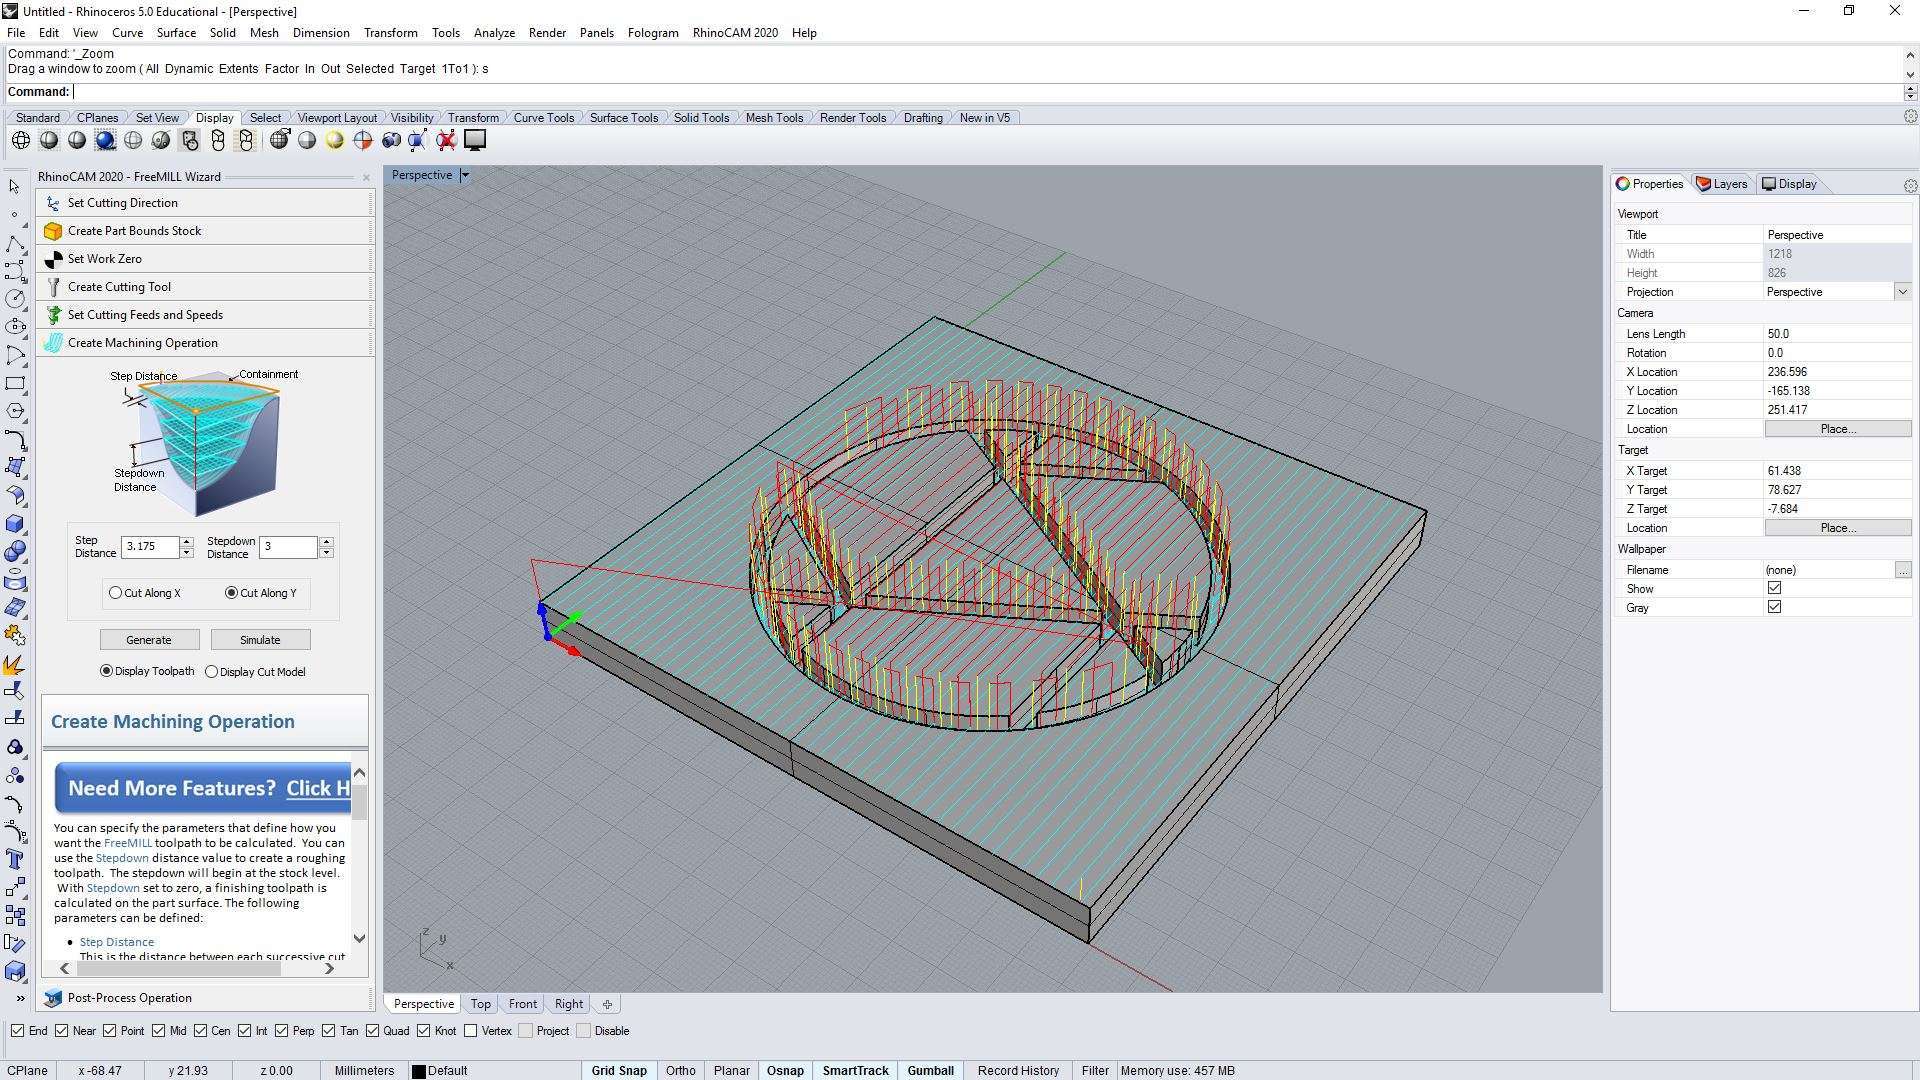1920x1080 pixels.
Task: Increase Step Distance with up stepper
Action: (x=187, y=542)
